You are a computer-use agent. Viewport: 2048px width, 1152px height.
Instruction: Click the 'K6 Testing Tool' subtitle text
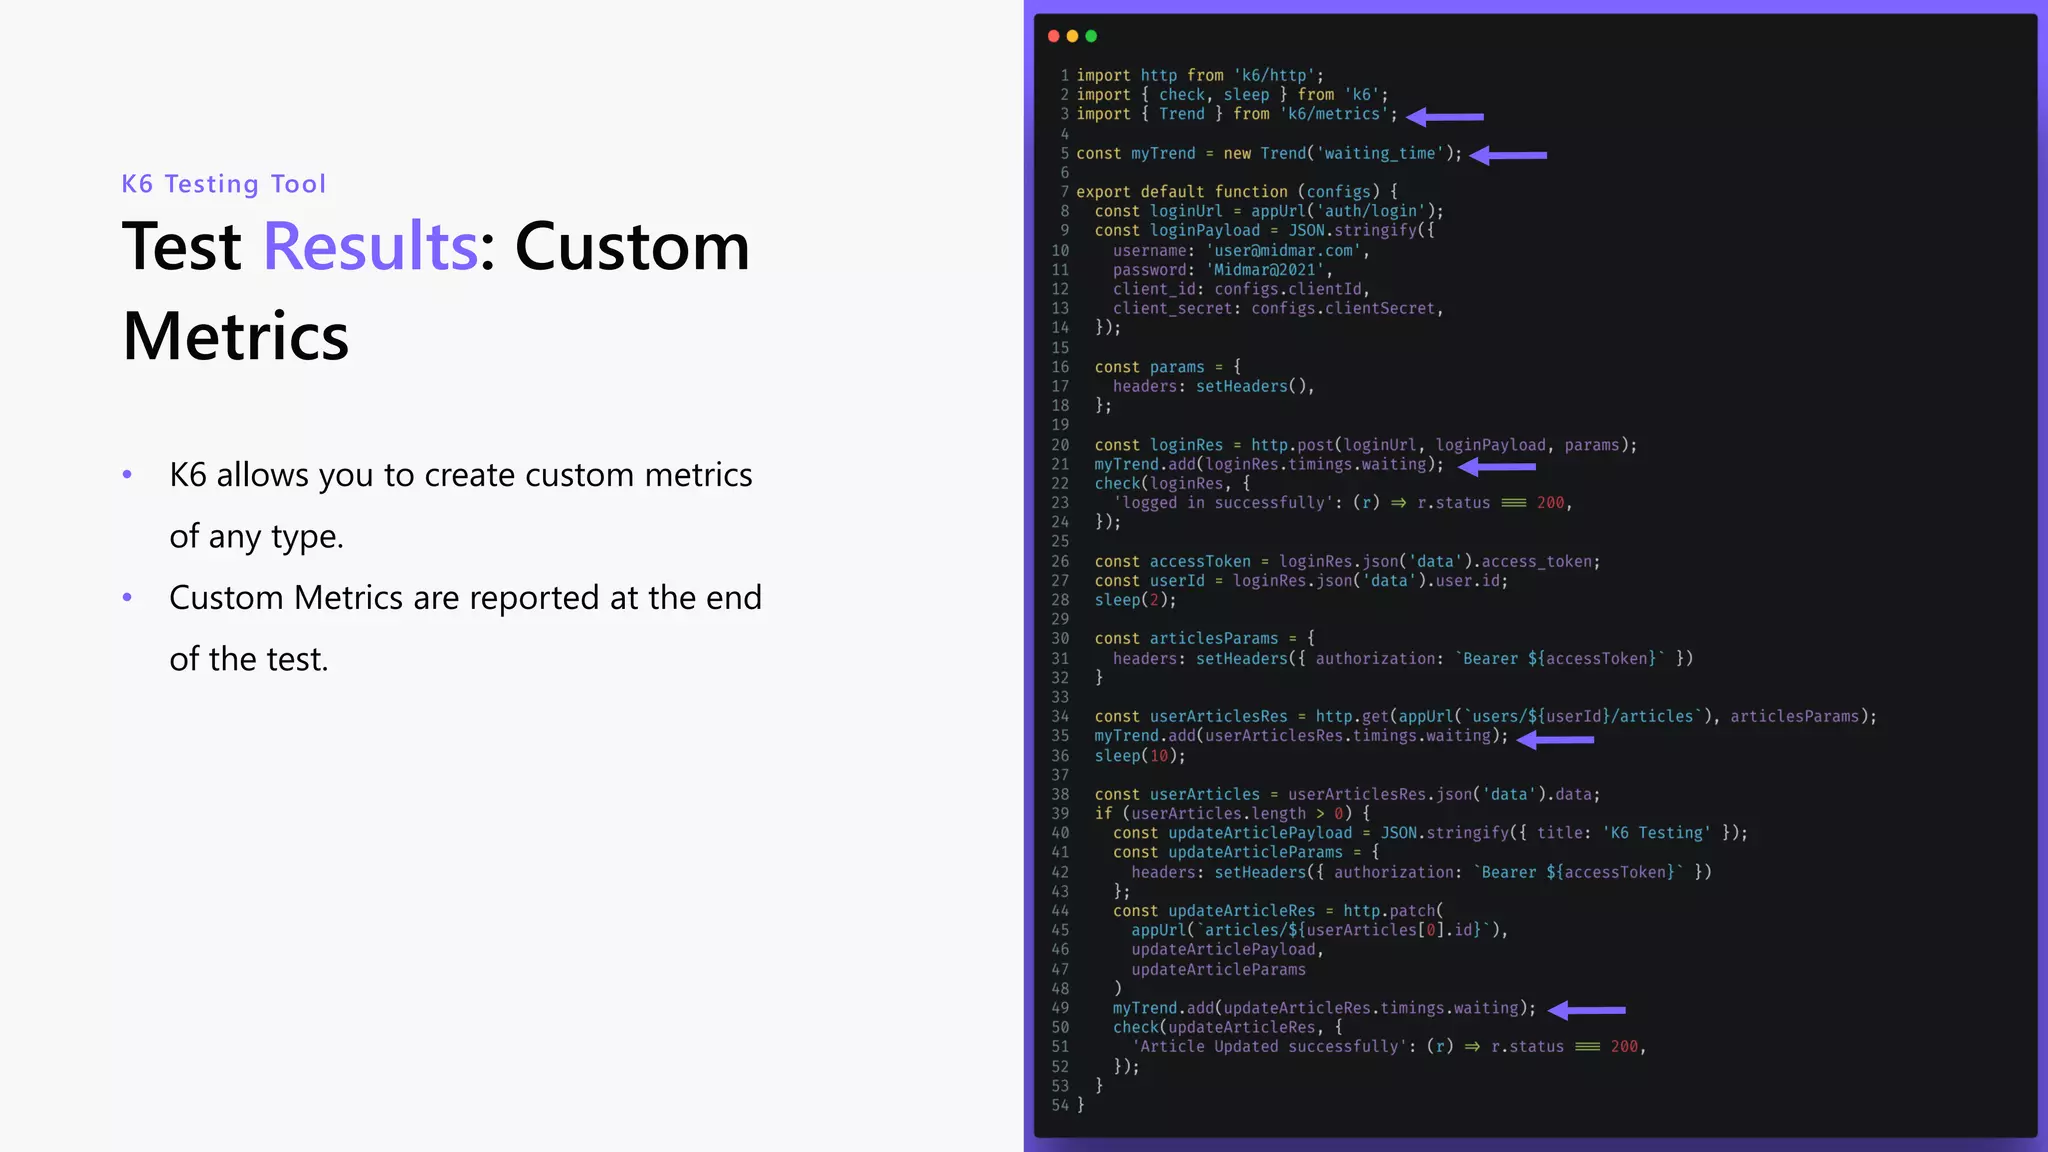click(x=224, y=184)
